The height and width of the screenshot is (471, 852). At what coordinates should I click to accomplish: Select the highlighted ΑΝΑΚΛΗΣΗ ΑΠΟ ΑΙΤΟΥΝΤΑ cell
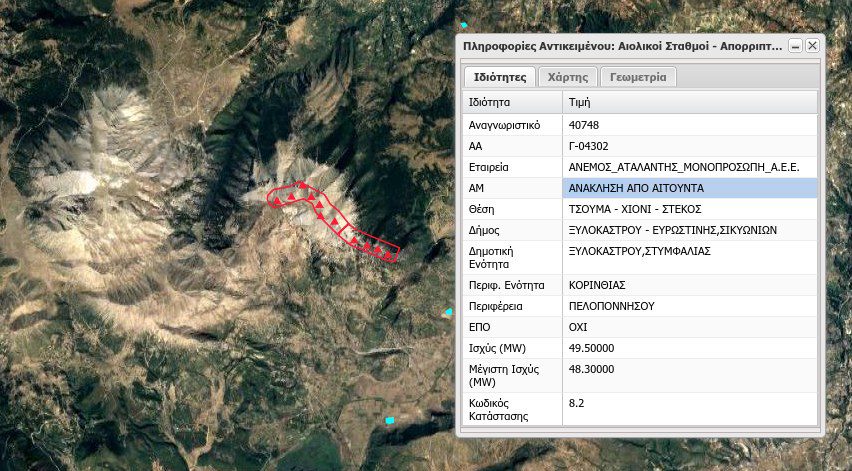[689, 188]
